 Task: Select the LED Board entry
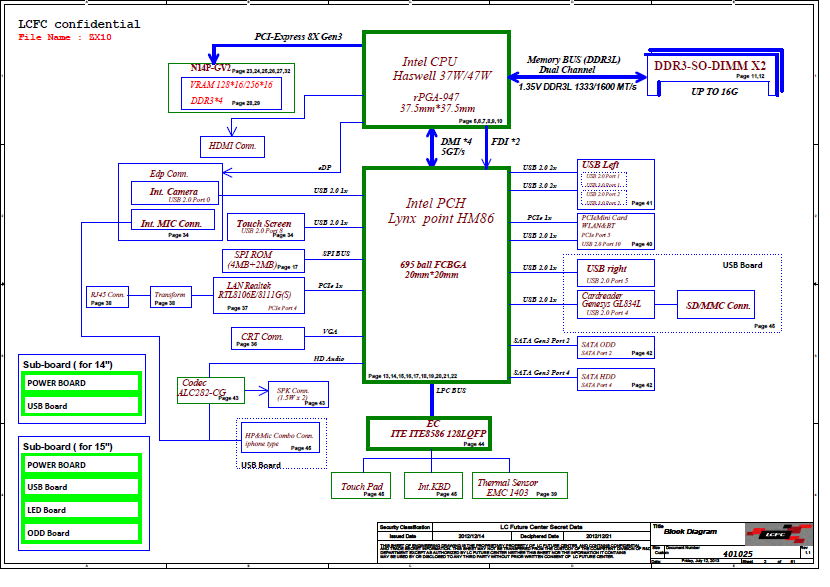point(82,510)
